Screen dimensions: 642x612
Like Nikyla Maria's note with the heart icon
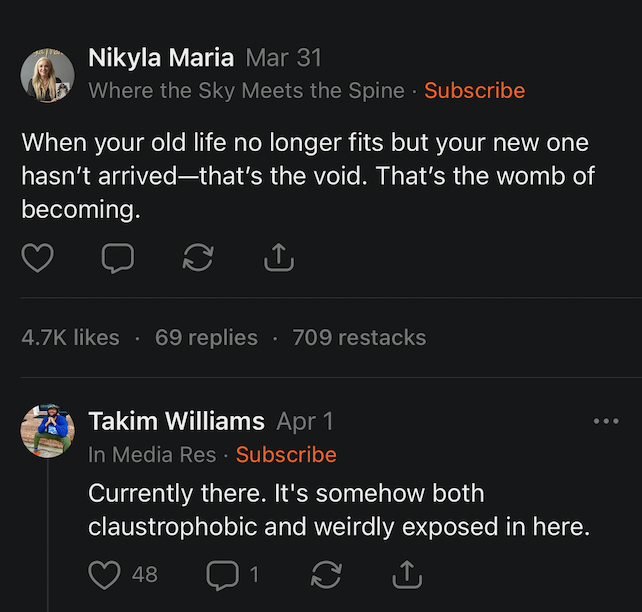pyautogui.click(x=38, y=259)
